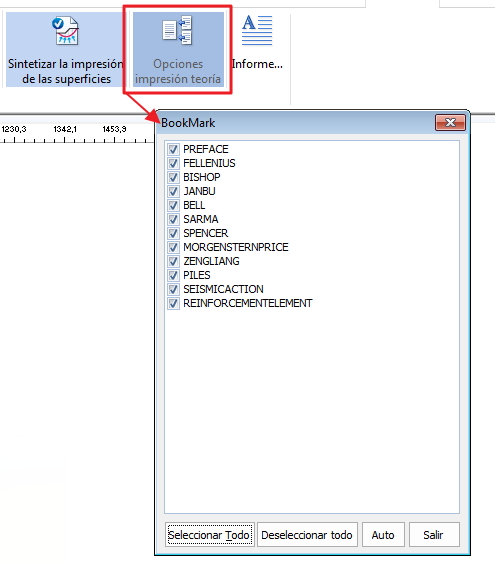Click the Deseleccionar todo button

click(307, 535)
